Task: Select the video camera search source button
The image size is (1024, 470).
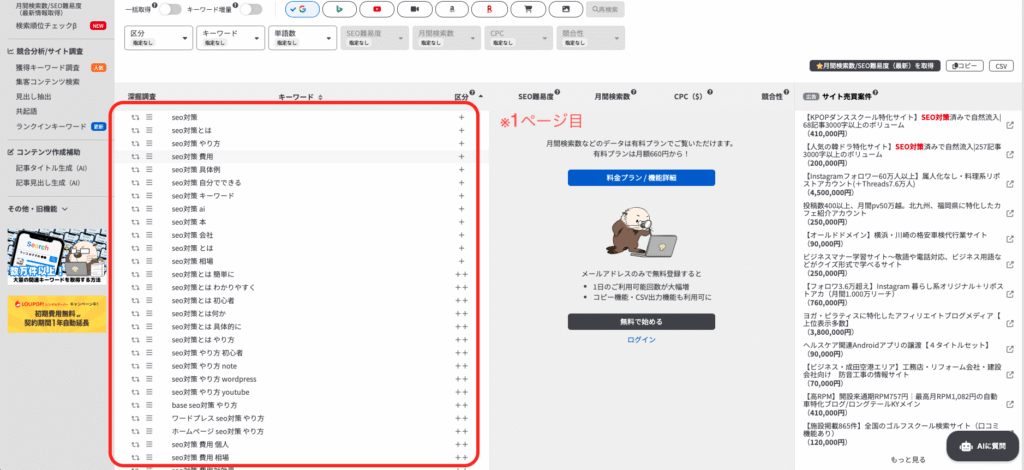Action: [x=415, y=9]
